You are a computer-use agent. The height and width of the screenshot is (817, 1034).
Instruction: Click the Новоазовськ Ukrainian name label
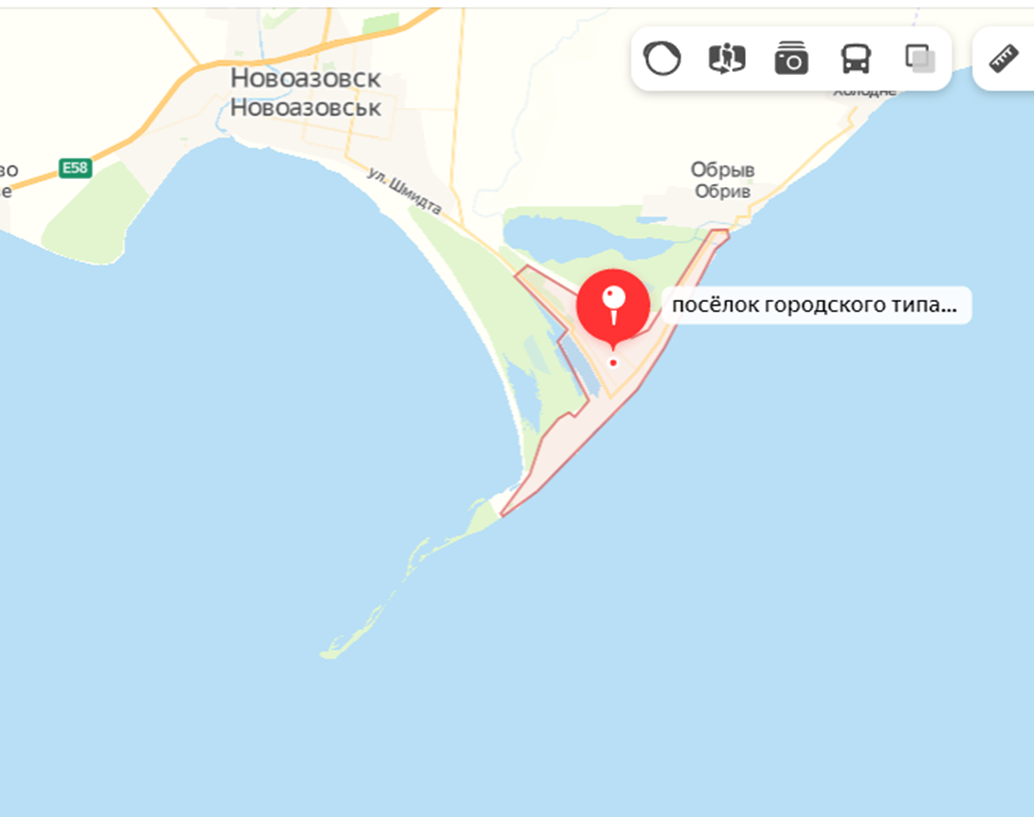pos(305,107)
